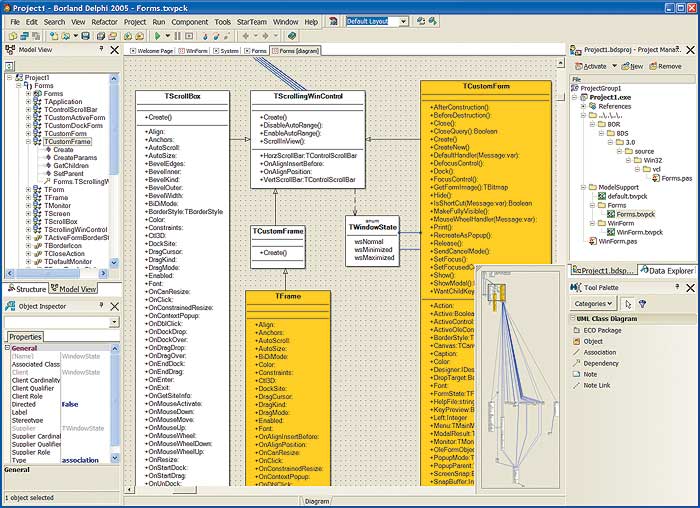Viewport: 700px width, 508px height.
Task: Open the StarTeam menu
Action: tap(251, 22)
